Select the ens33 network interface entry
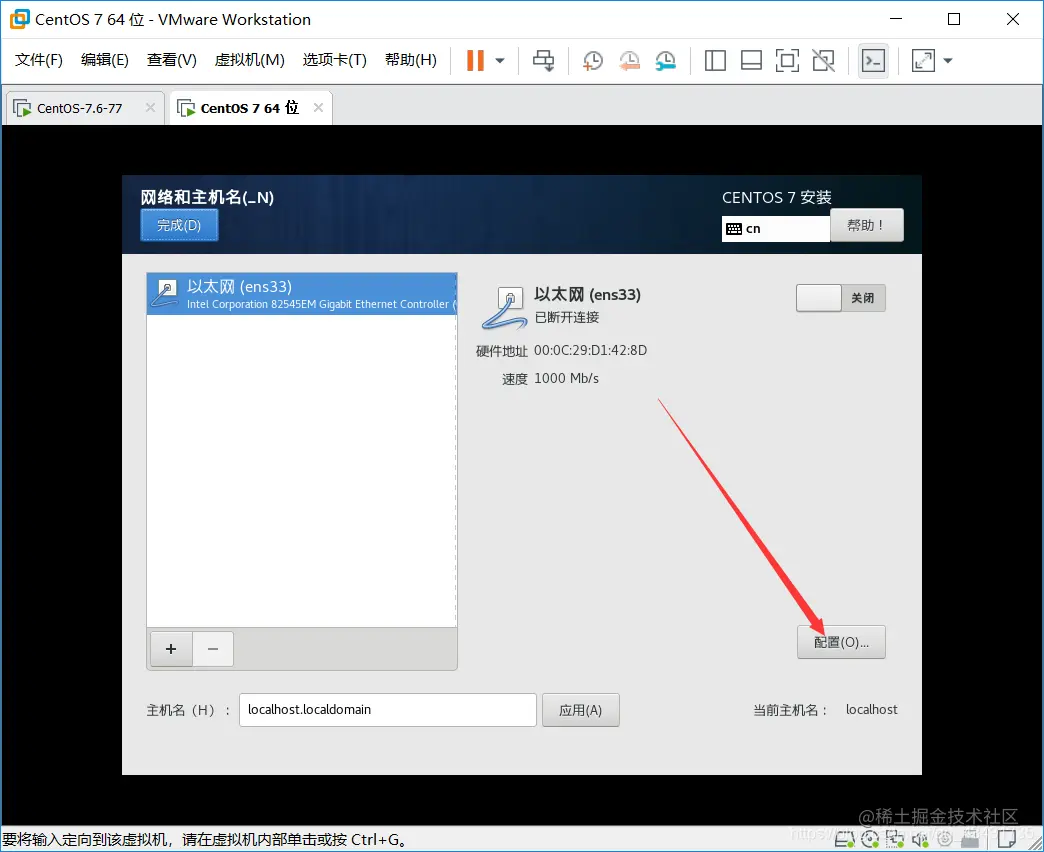The image size is (1044, 852). pos(301,293)
